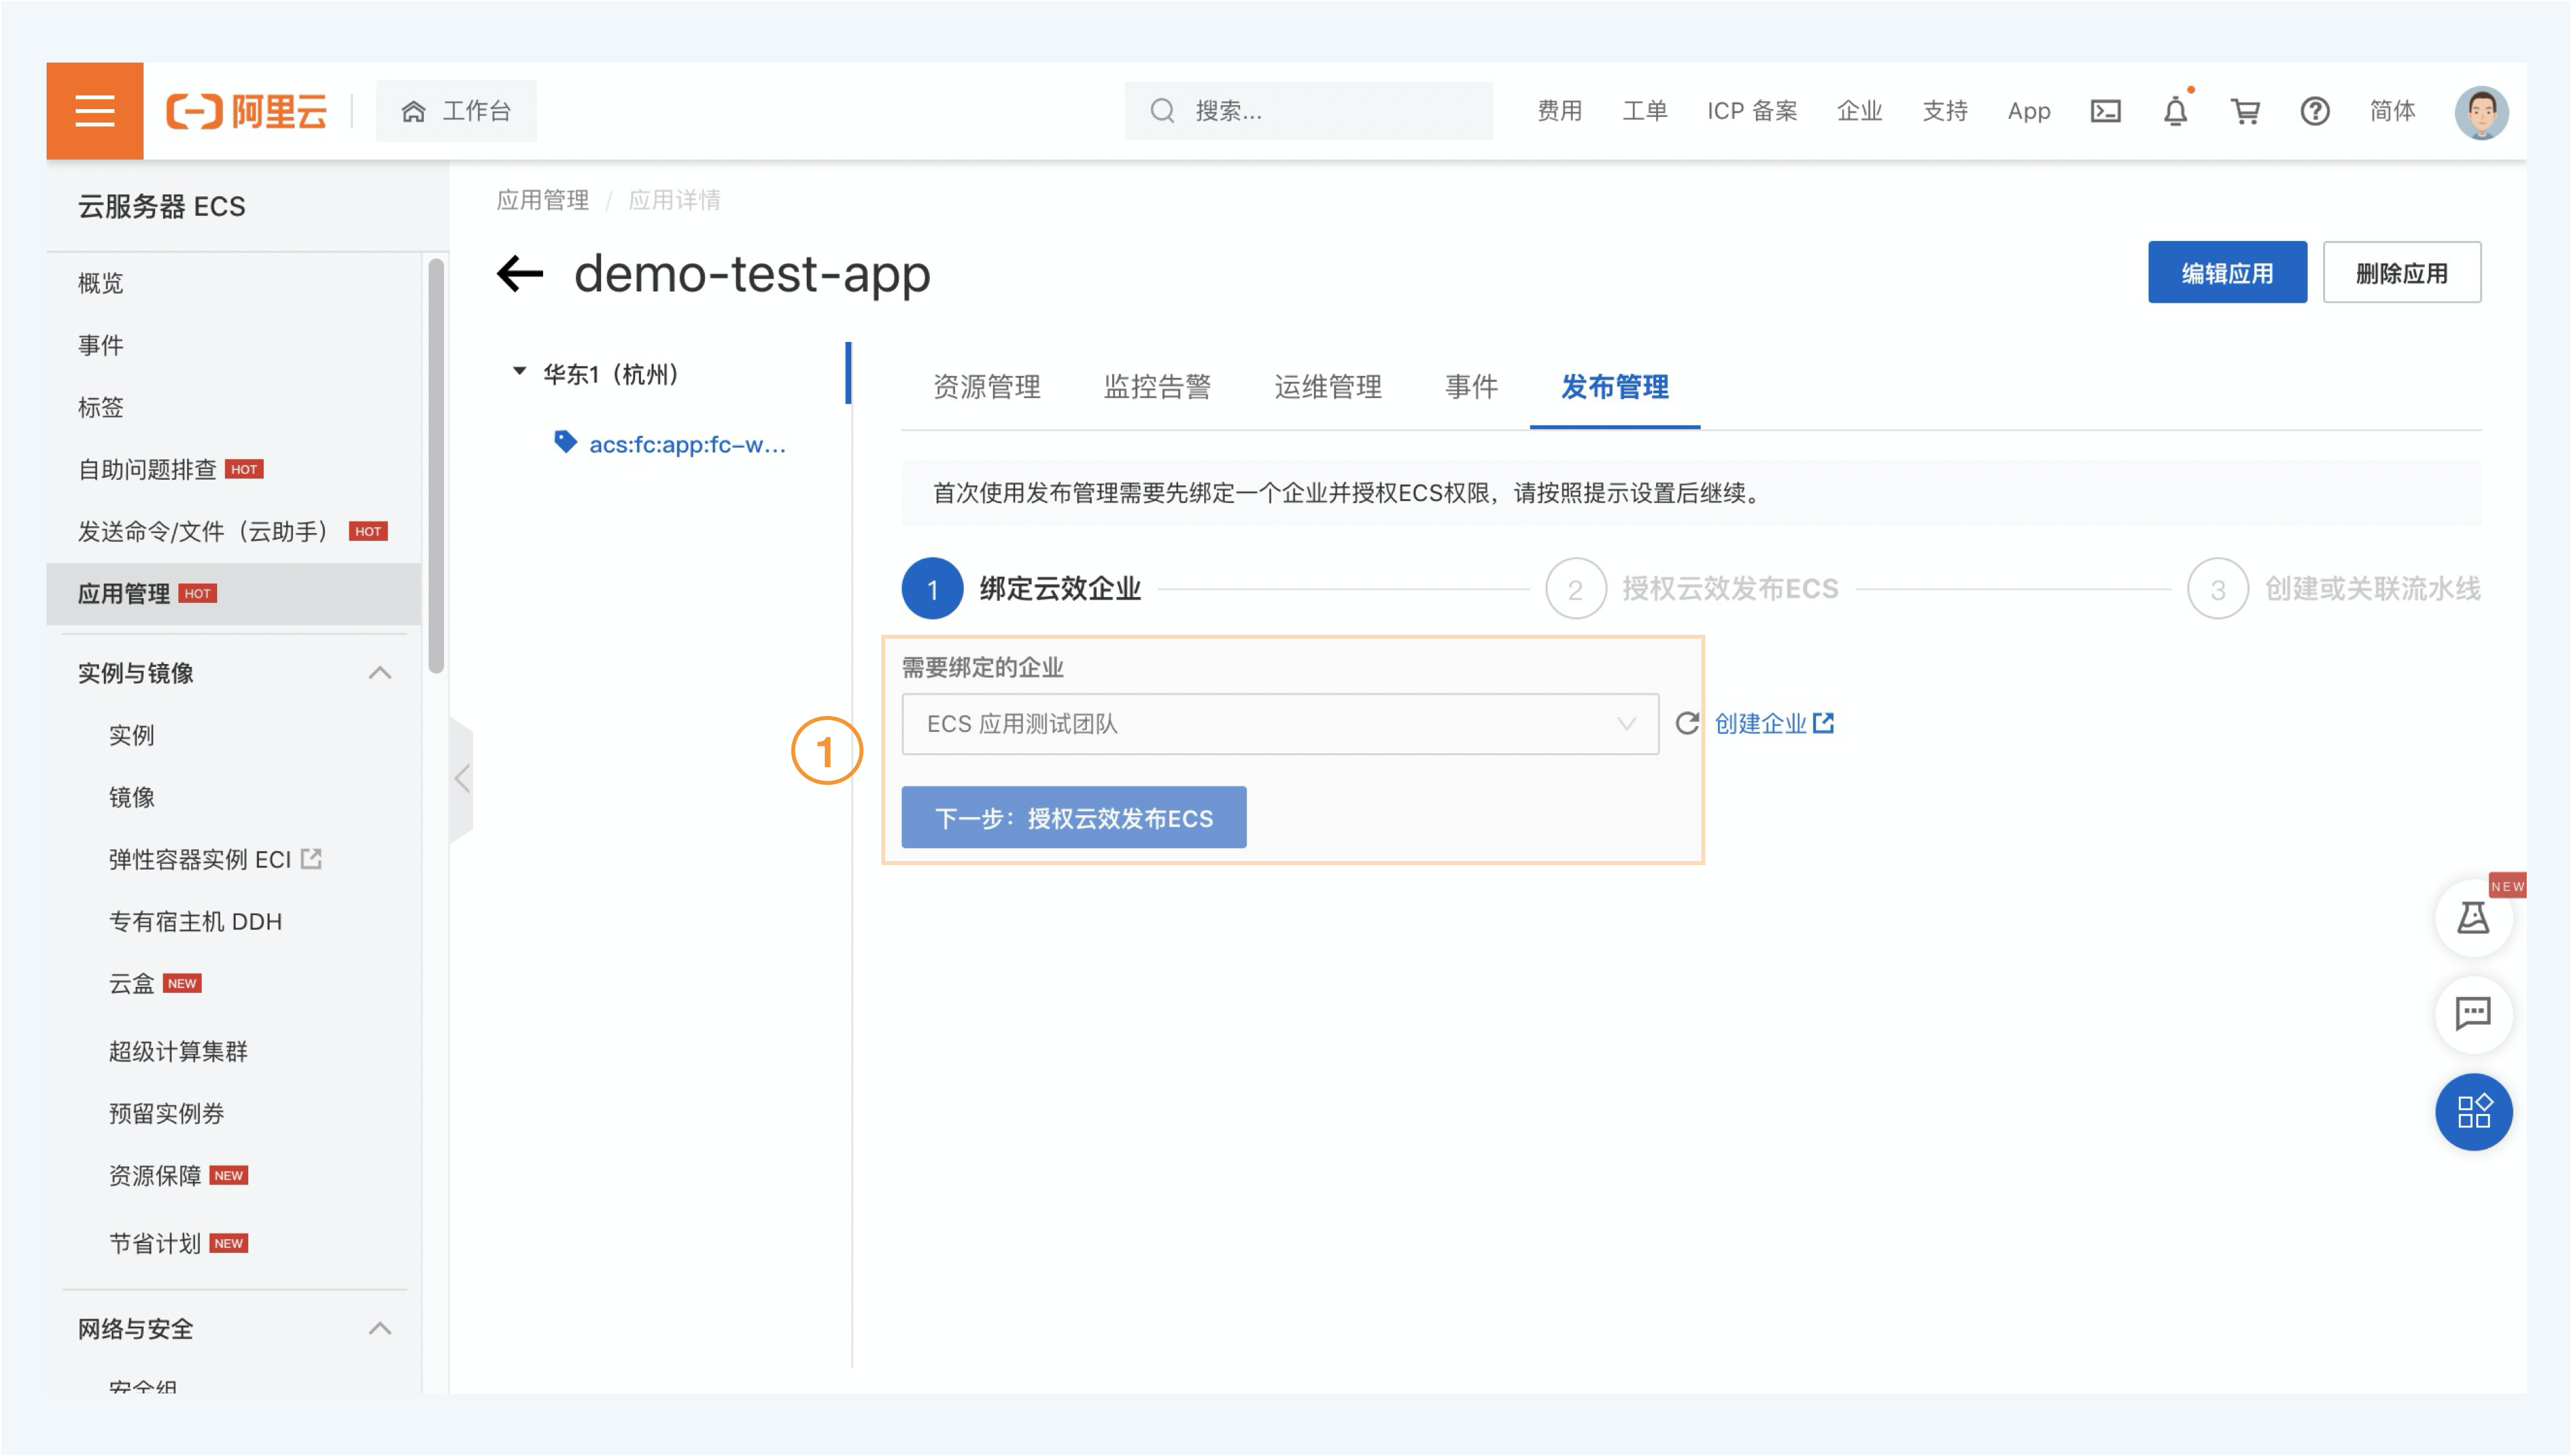Viewport: 2572px width, 1456px height.
Task: Open the 支持 menu
Action: click(x=1945, y=111)
